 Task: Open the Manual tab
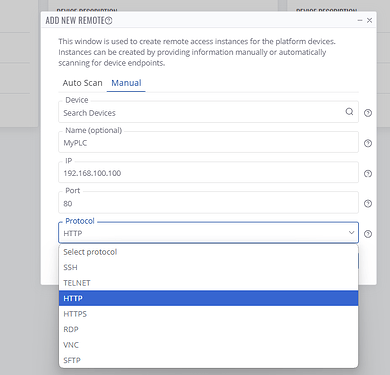(126, 83)
